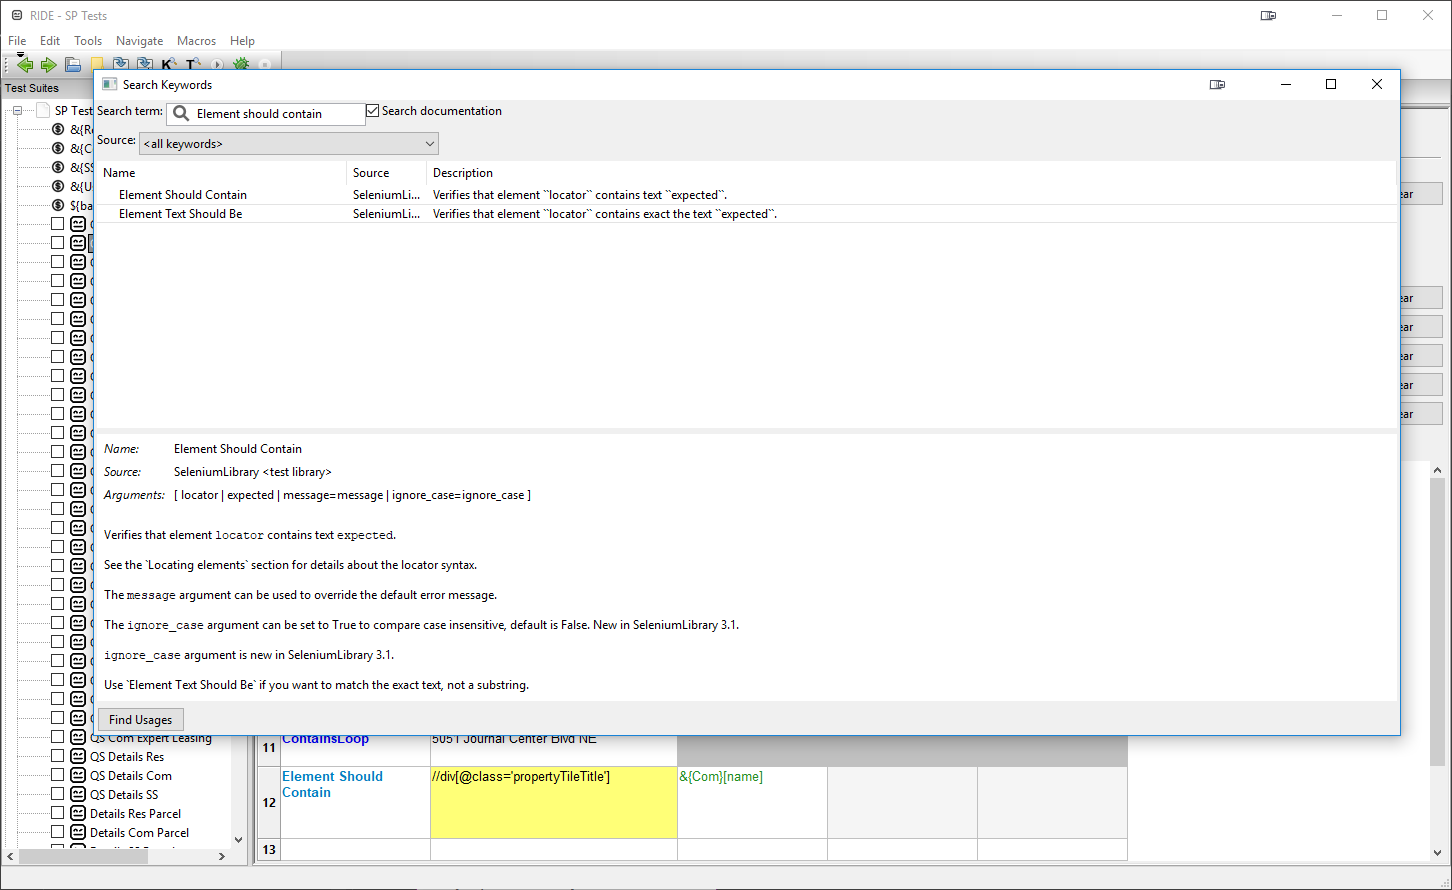Screen dimensions: 1452x890
Task: Collapse the SP Tests tree root node
Action: 17,111
